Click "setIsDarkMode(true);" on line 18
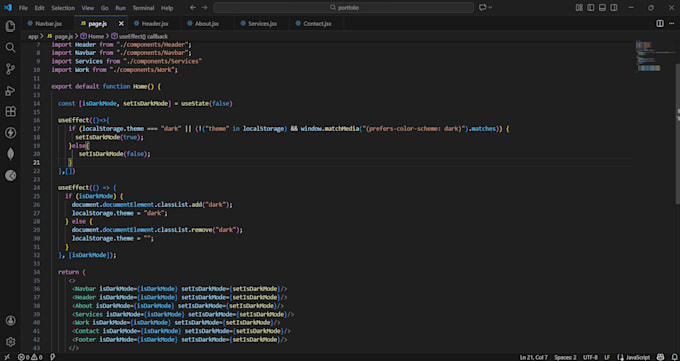Viewport: 680px width, 361px height. 109,137
